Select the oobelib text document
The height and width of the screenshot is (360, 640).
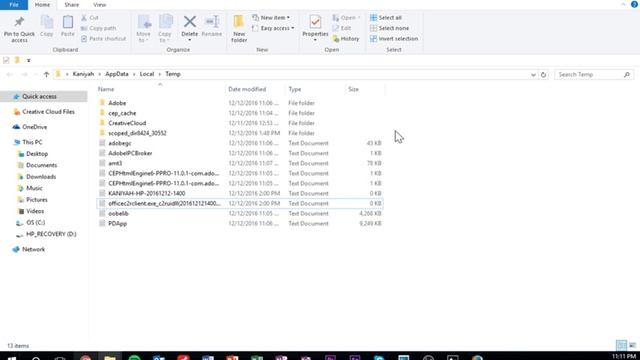coord(240,213)
